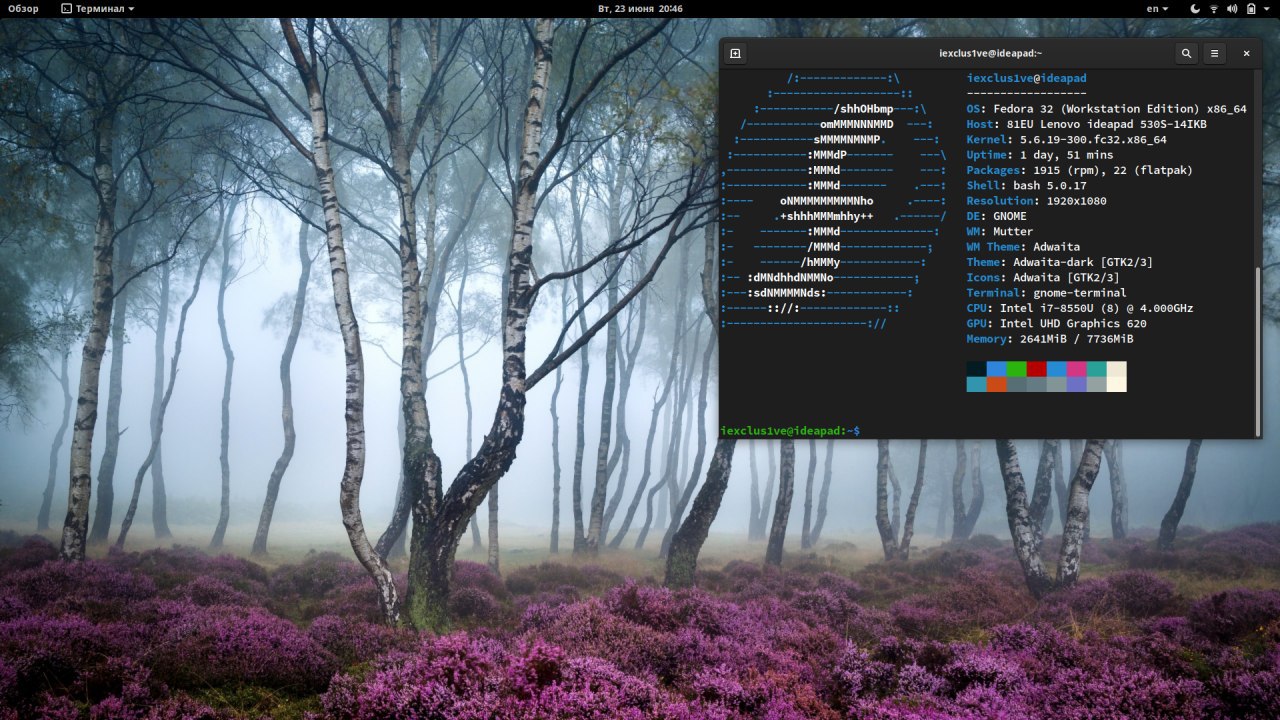Image resolution: width=1280 pixels, height=720 pixels.
Task: Click the Wi-Fi status icon
Action: (1214, 8)
